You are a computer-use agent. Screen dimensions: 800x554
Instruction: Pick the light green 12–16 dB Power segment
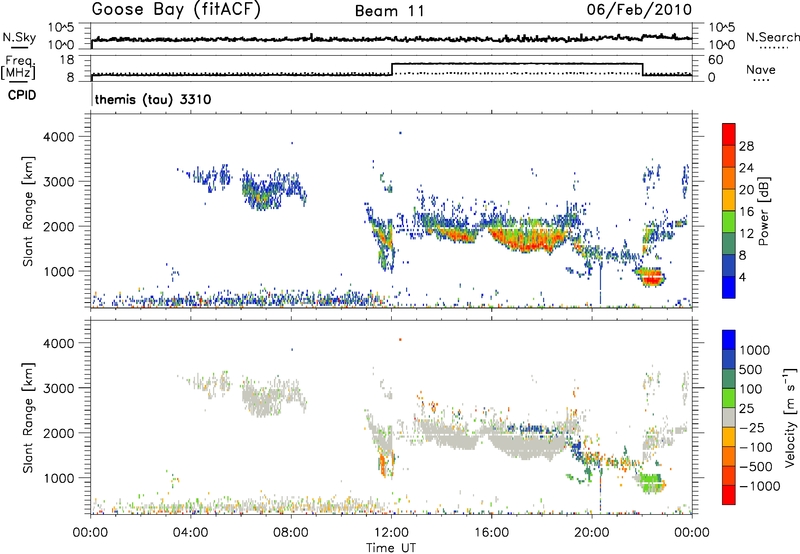pos(729,221)
